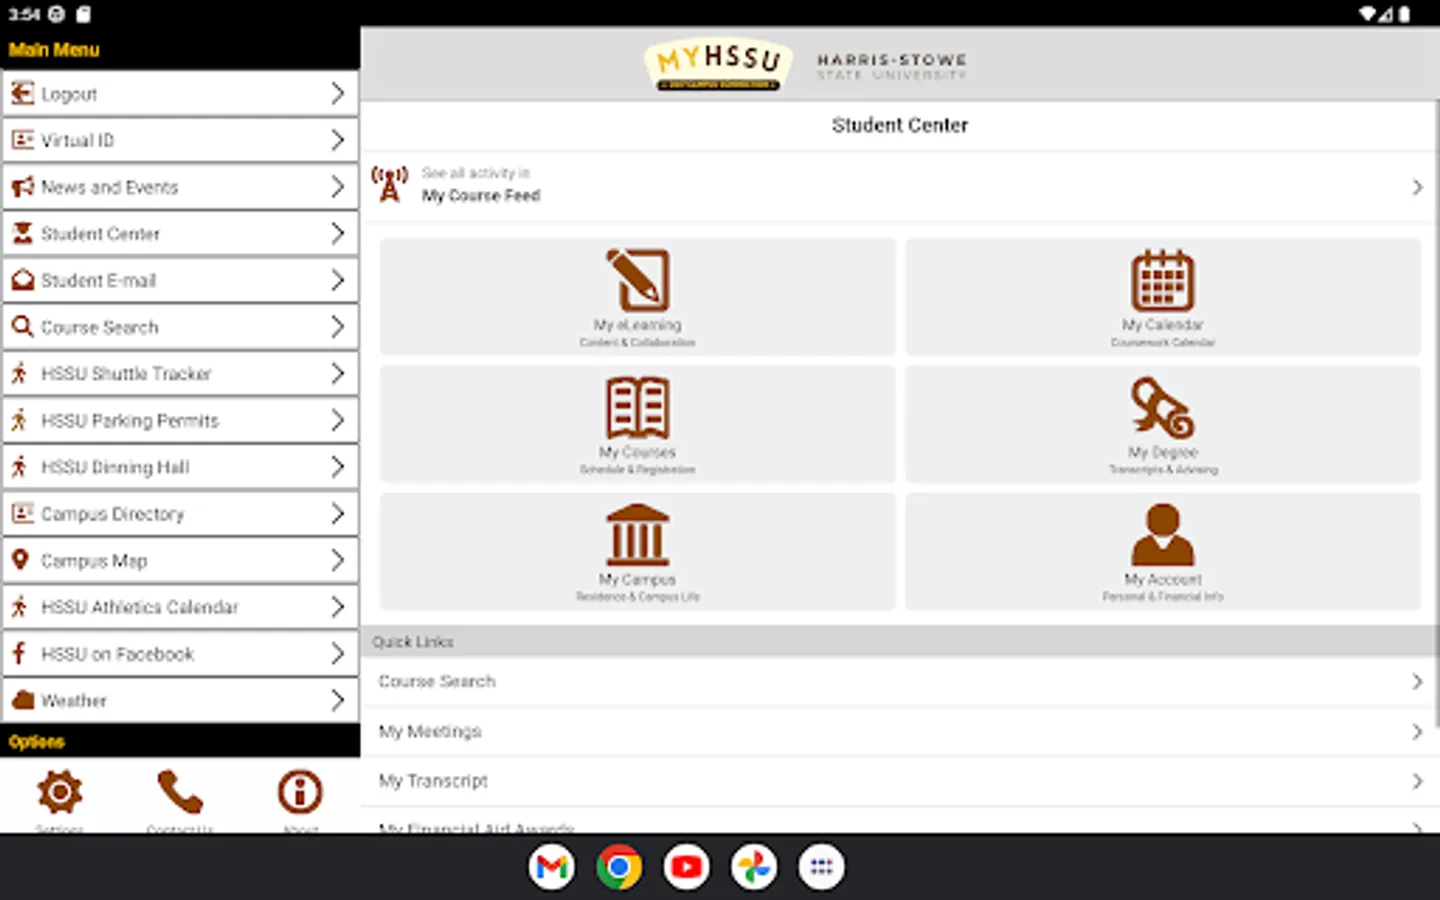1440x900 pixels.
Task: Click the Main Menu heading
Action: (x=54, y=50)
